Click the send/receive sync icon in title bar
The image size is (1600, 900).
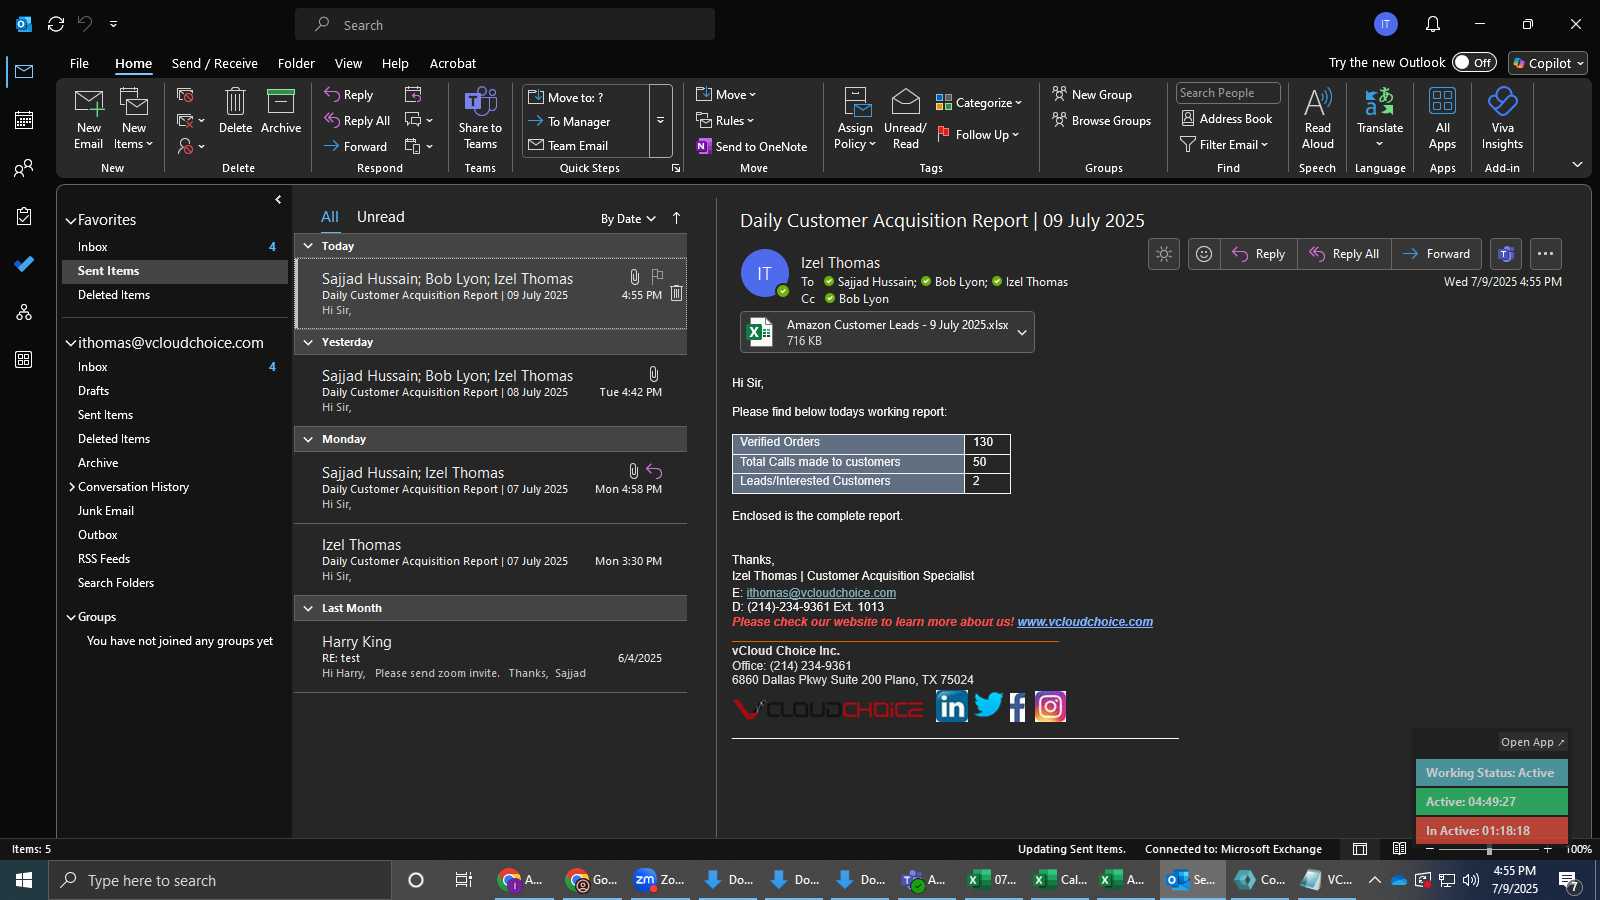[56, 23]
